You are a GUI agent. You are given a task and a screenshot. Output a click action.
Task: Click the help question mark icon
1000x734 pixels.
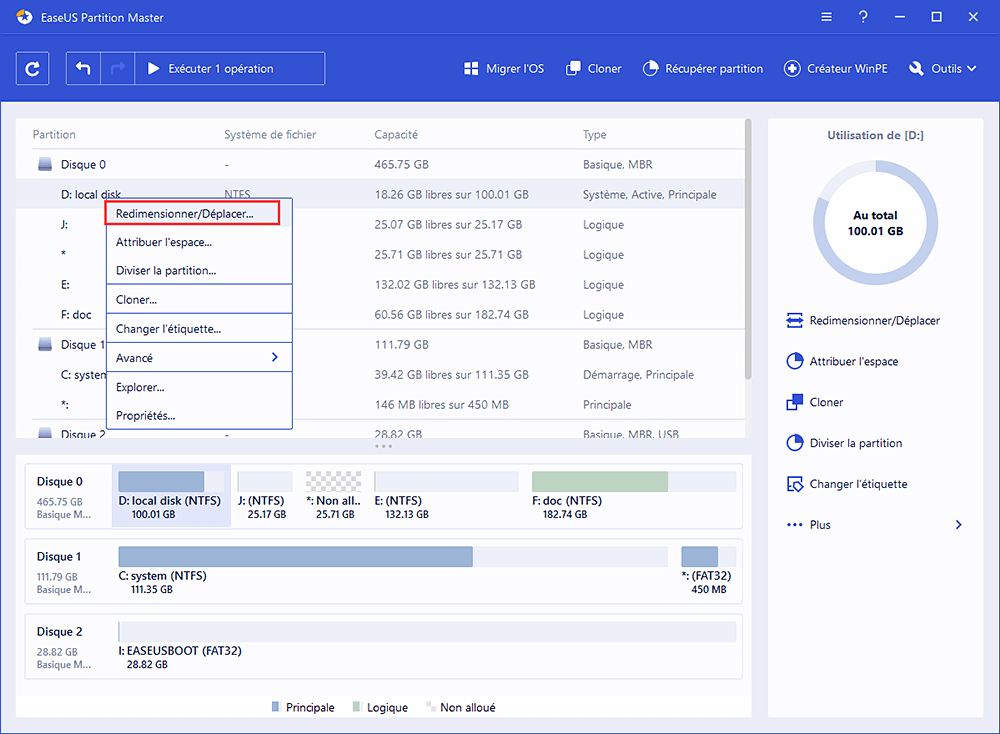point(863,17)
